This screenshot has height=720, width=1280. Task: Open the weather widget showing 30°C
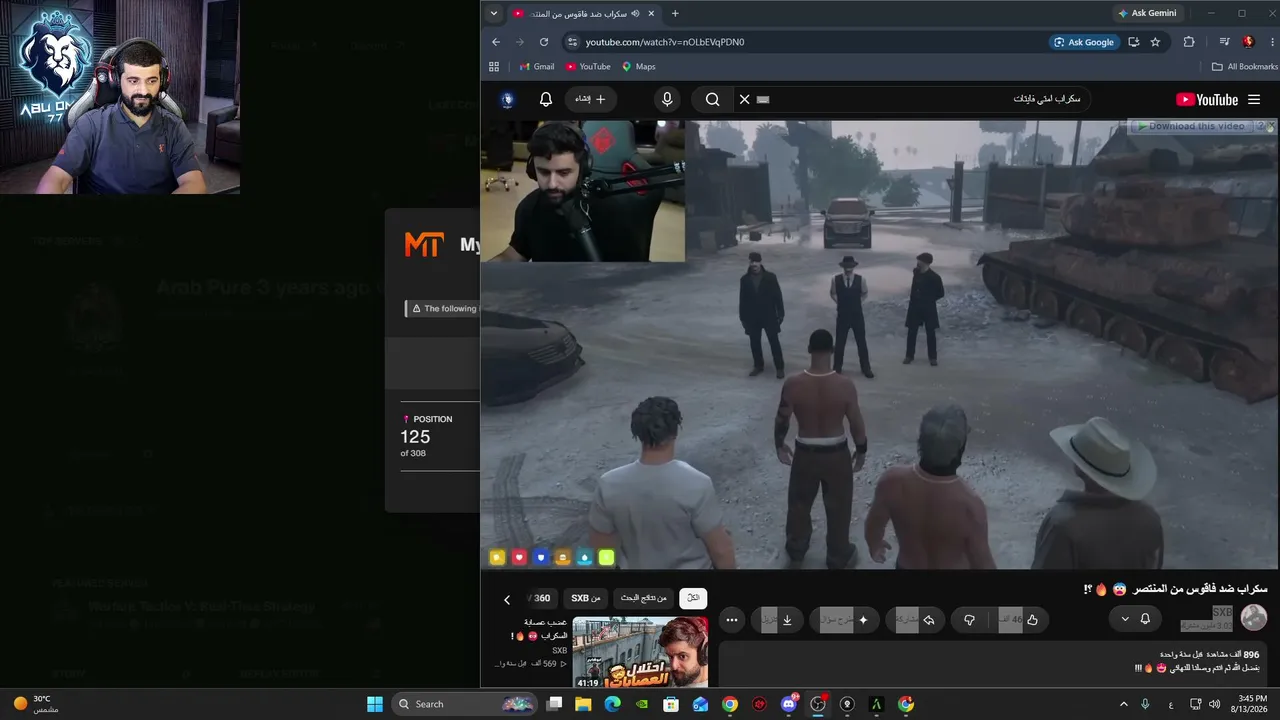(x=35, y=704)
